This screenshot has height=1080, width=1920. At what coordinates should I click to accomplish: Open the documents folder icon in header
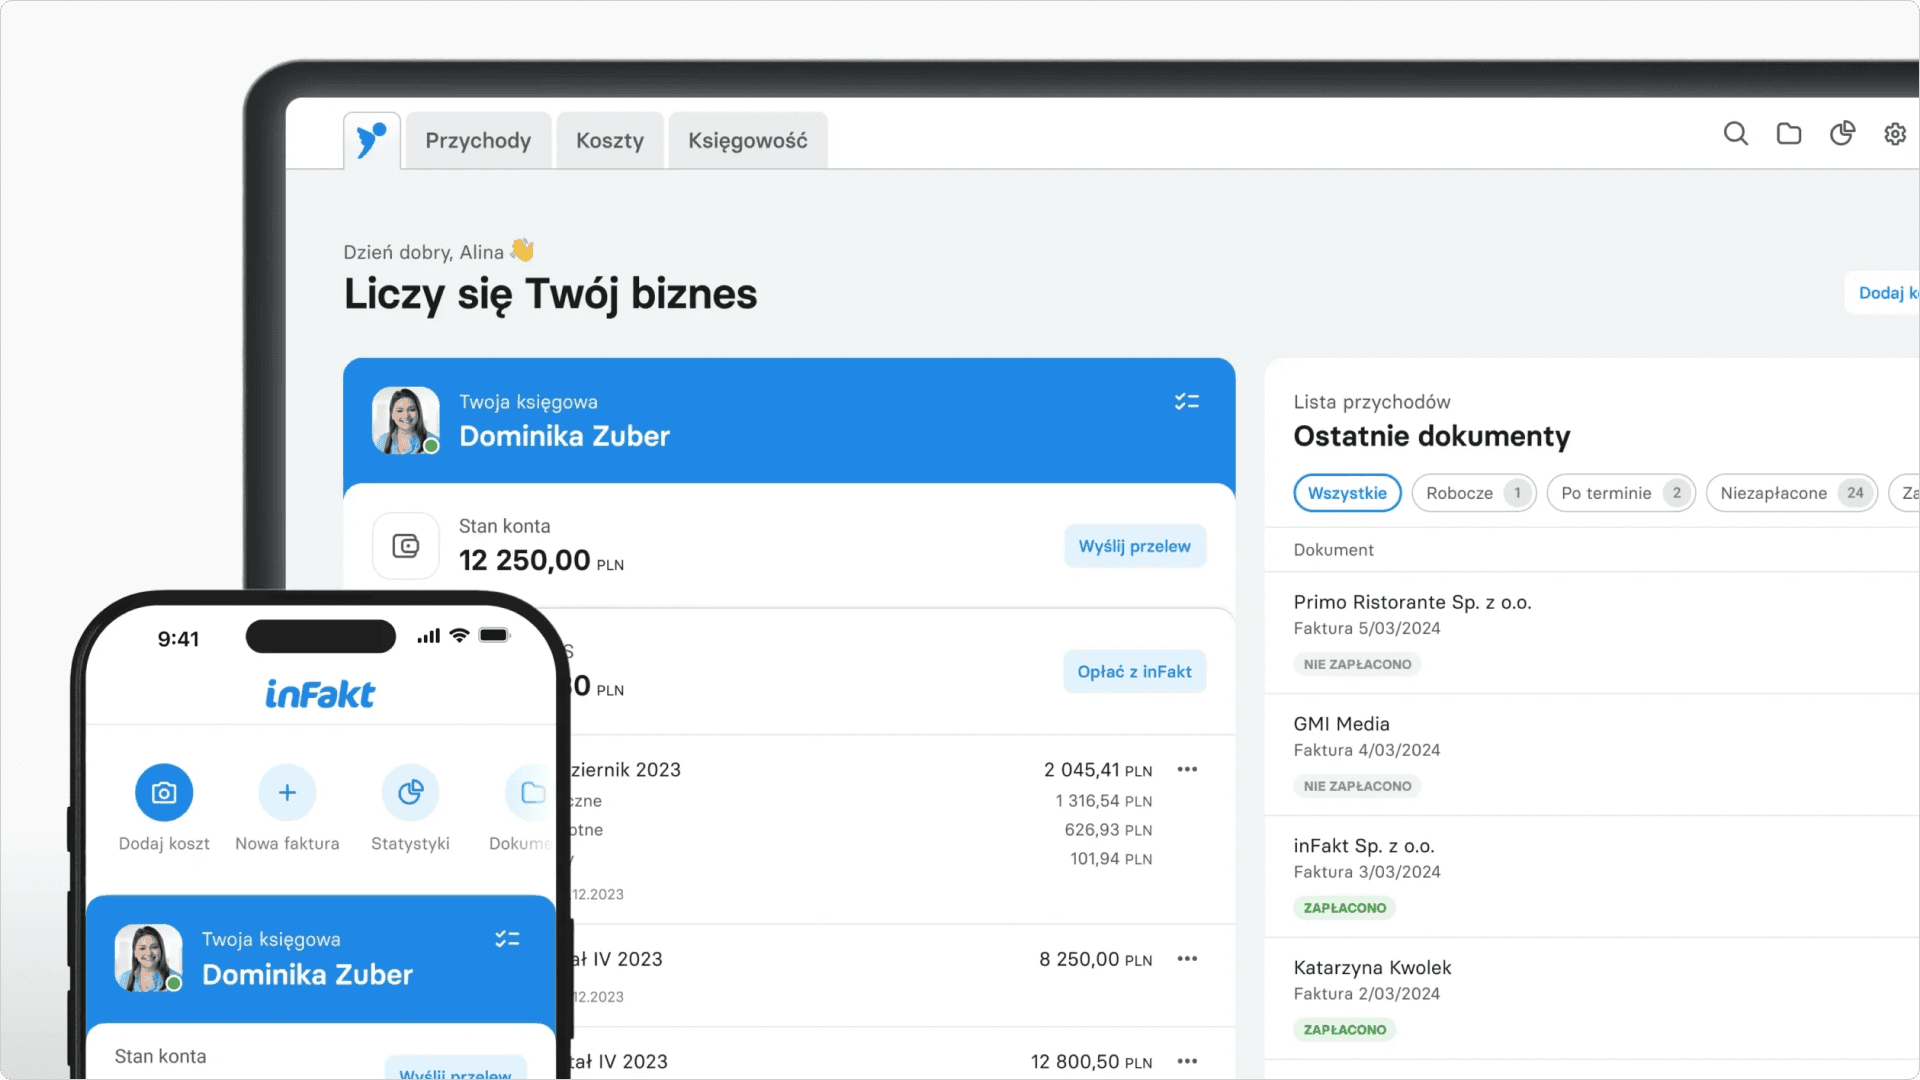1789,134
